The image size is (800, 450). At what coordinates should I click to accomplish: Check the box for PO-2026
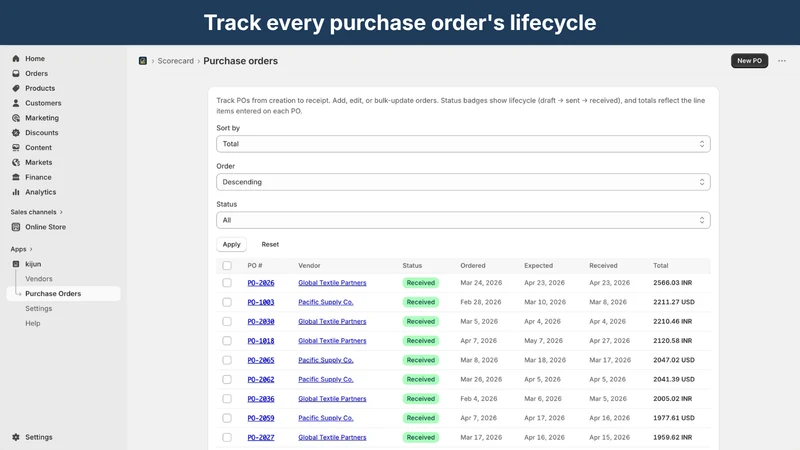(227, 283)
